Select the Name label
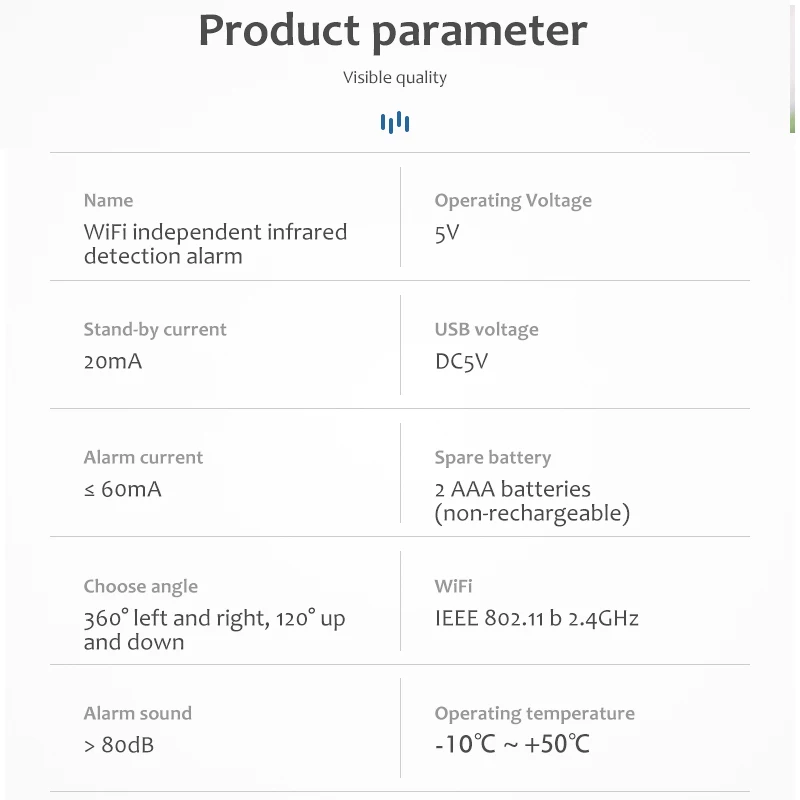Screen dimensions: 800x800 (108, 201)
